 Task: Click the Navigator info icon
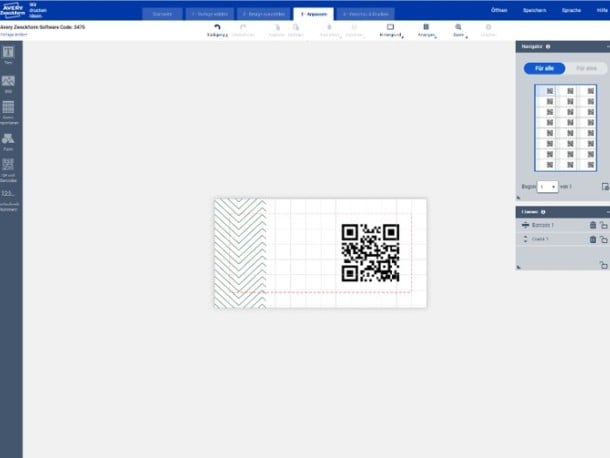548,46
